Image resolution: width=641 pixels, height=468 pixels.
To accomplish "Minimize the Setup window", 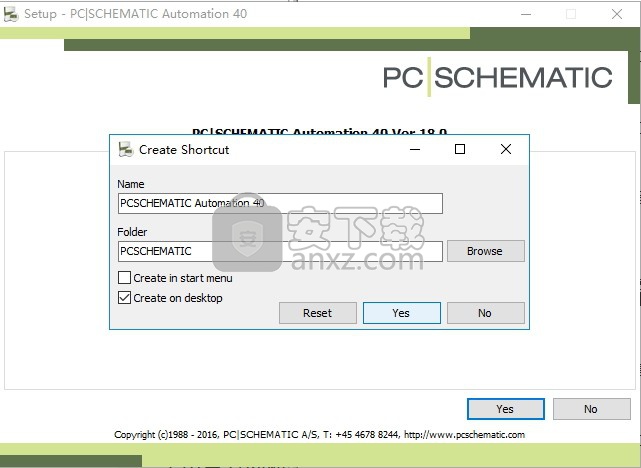I will (526, 14).
